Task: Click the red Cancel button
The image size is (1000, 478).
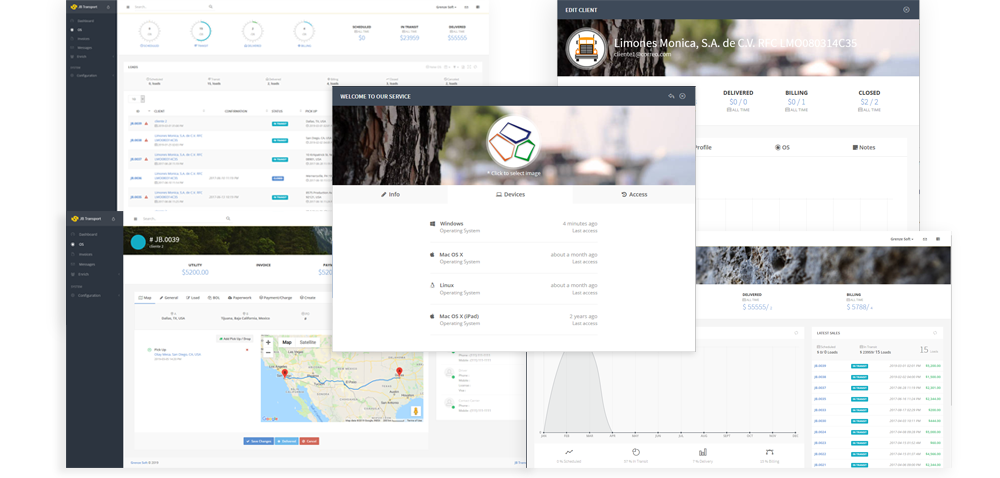Action: [x=309, y=441]
